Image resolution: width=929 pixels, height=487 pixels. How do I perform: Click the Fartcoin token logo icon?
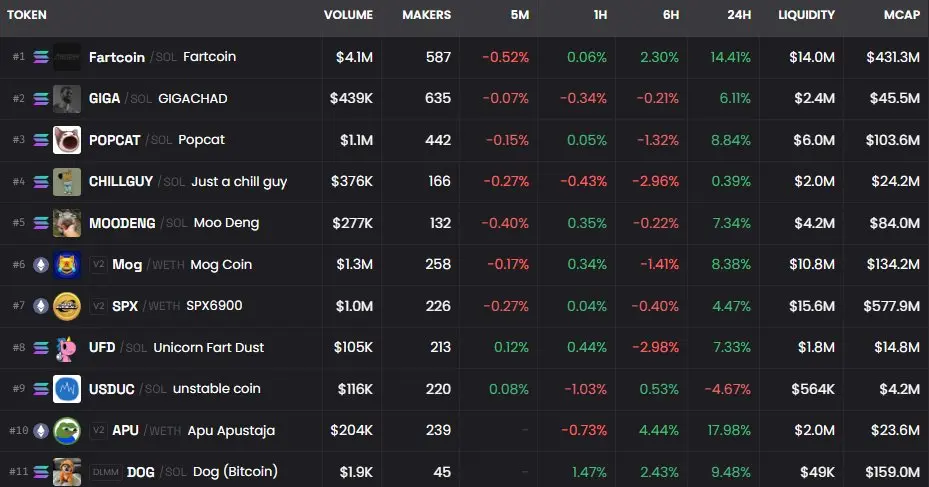click(x=67, y=57)
